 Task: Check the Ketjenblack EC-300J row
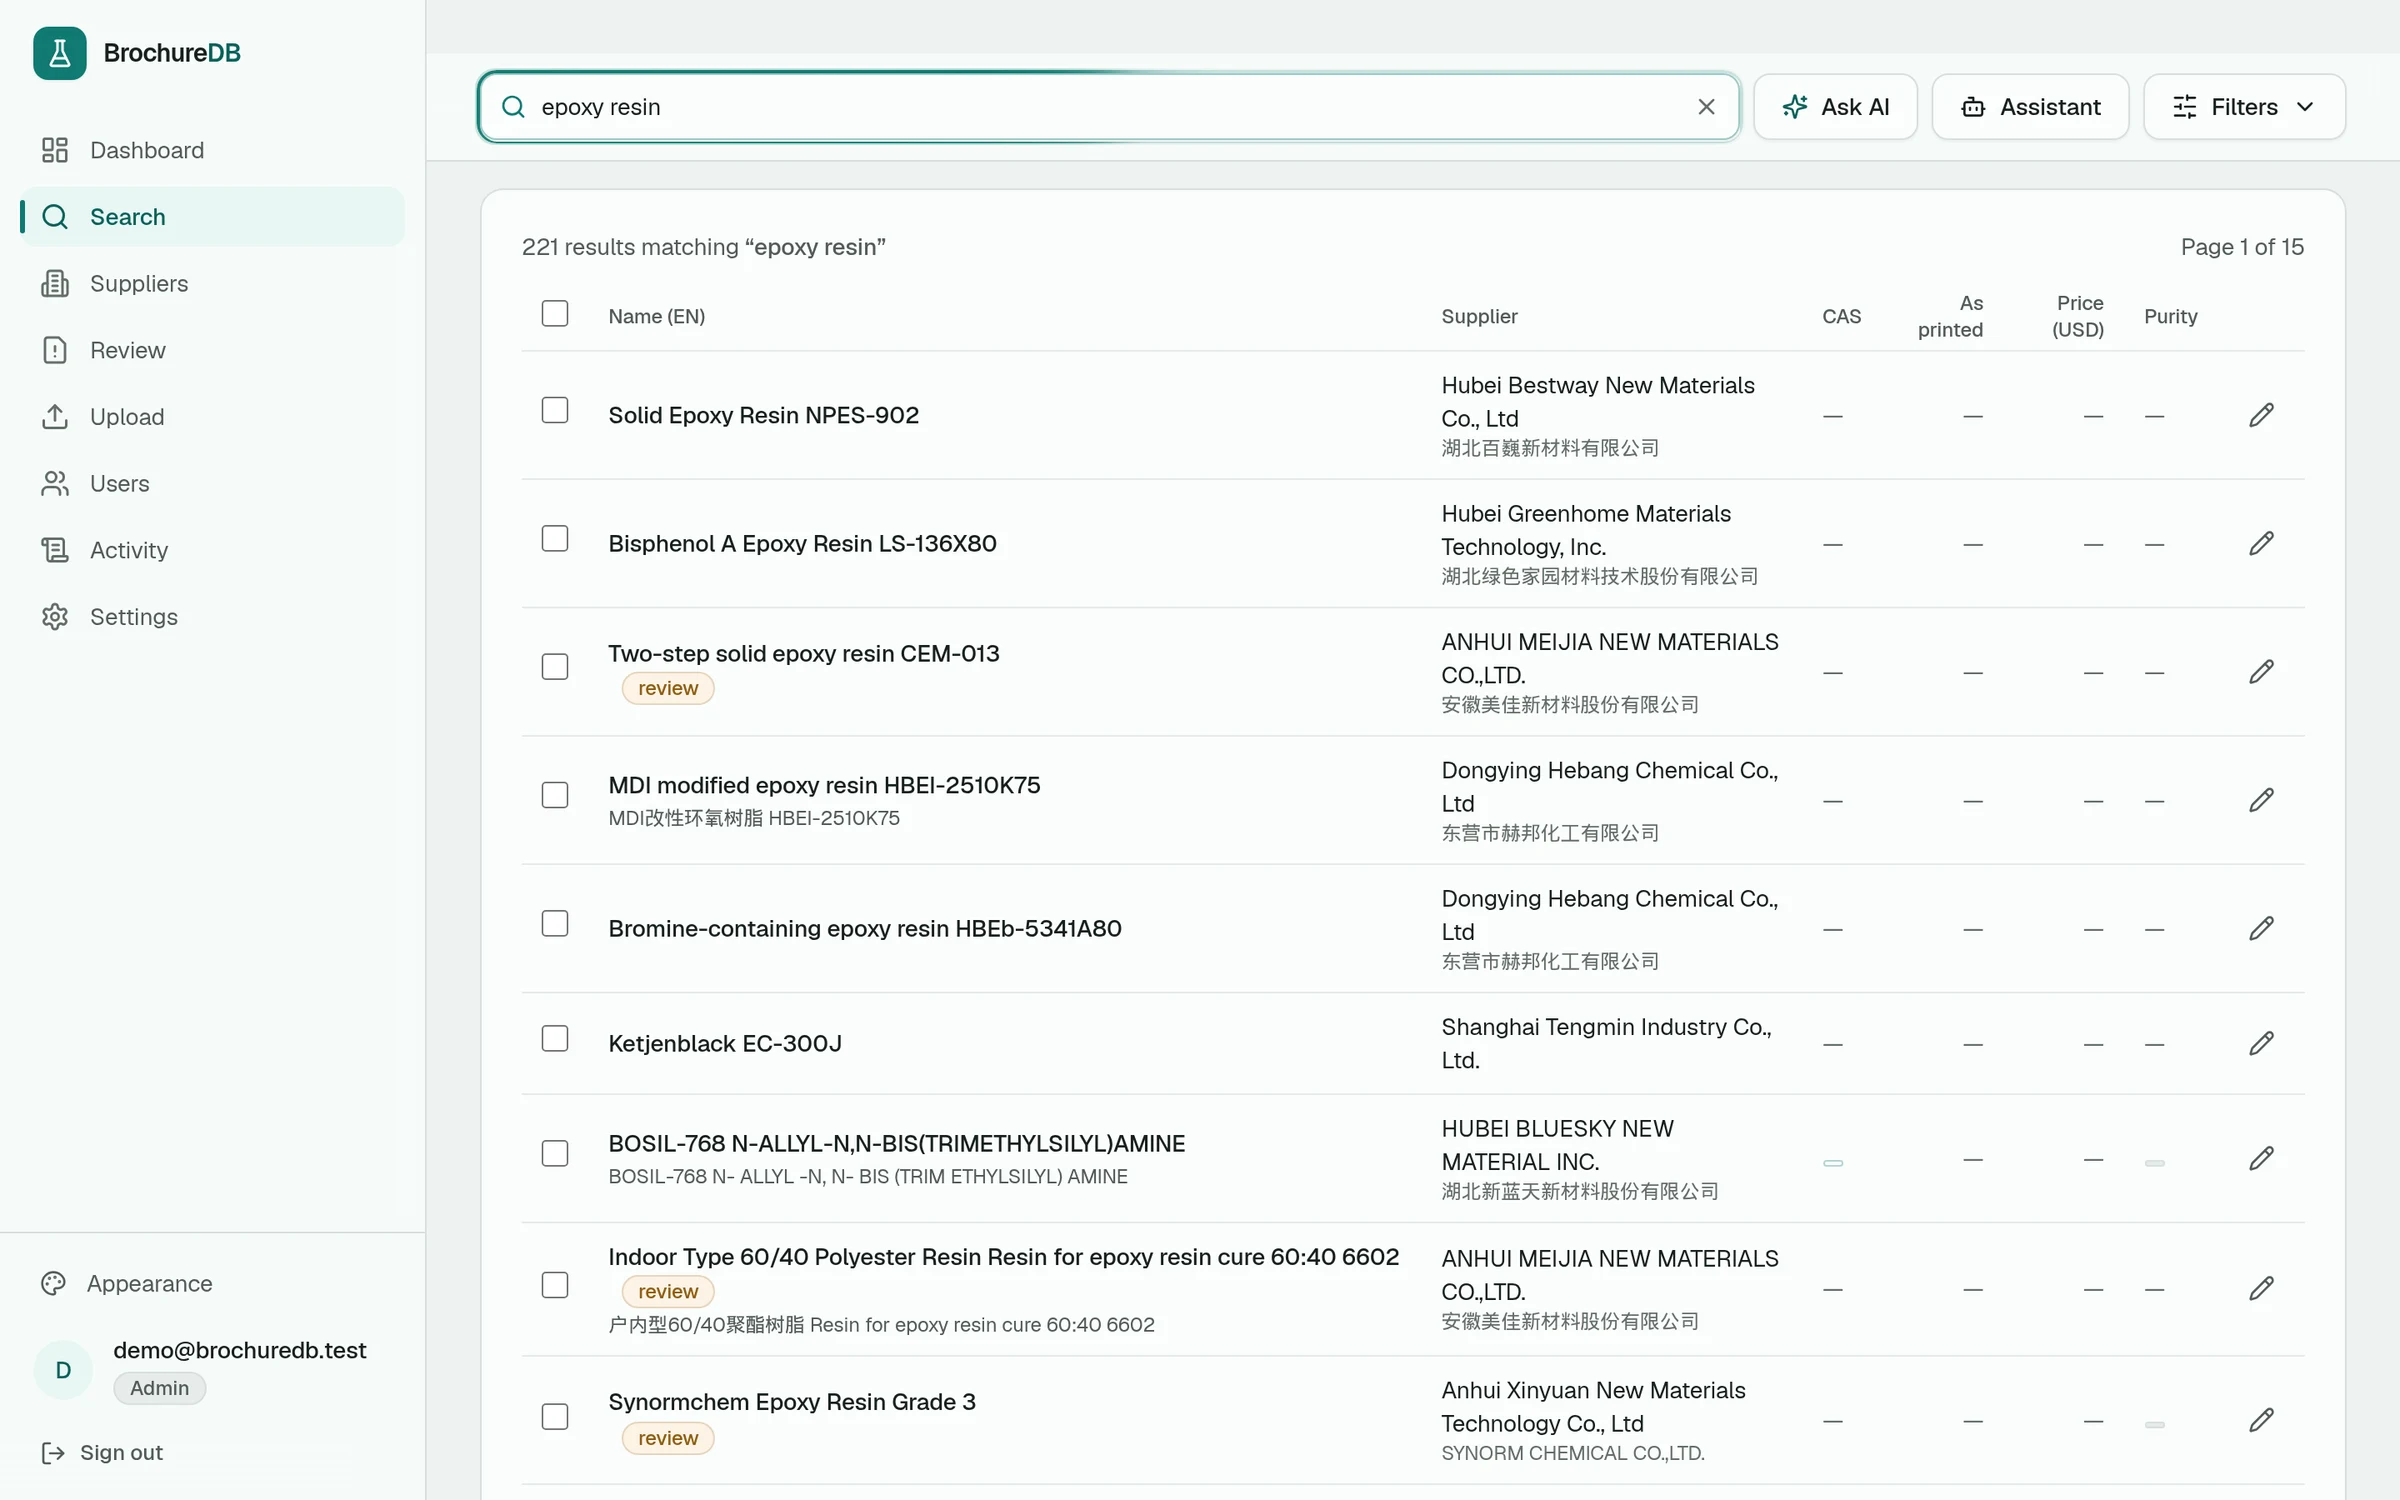555,1039
